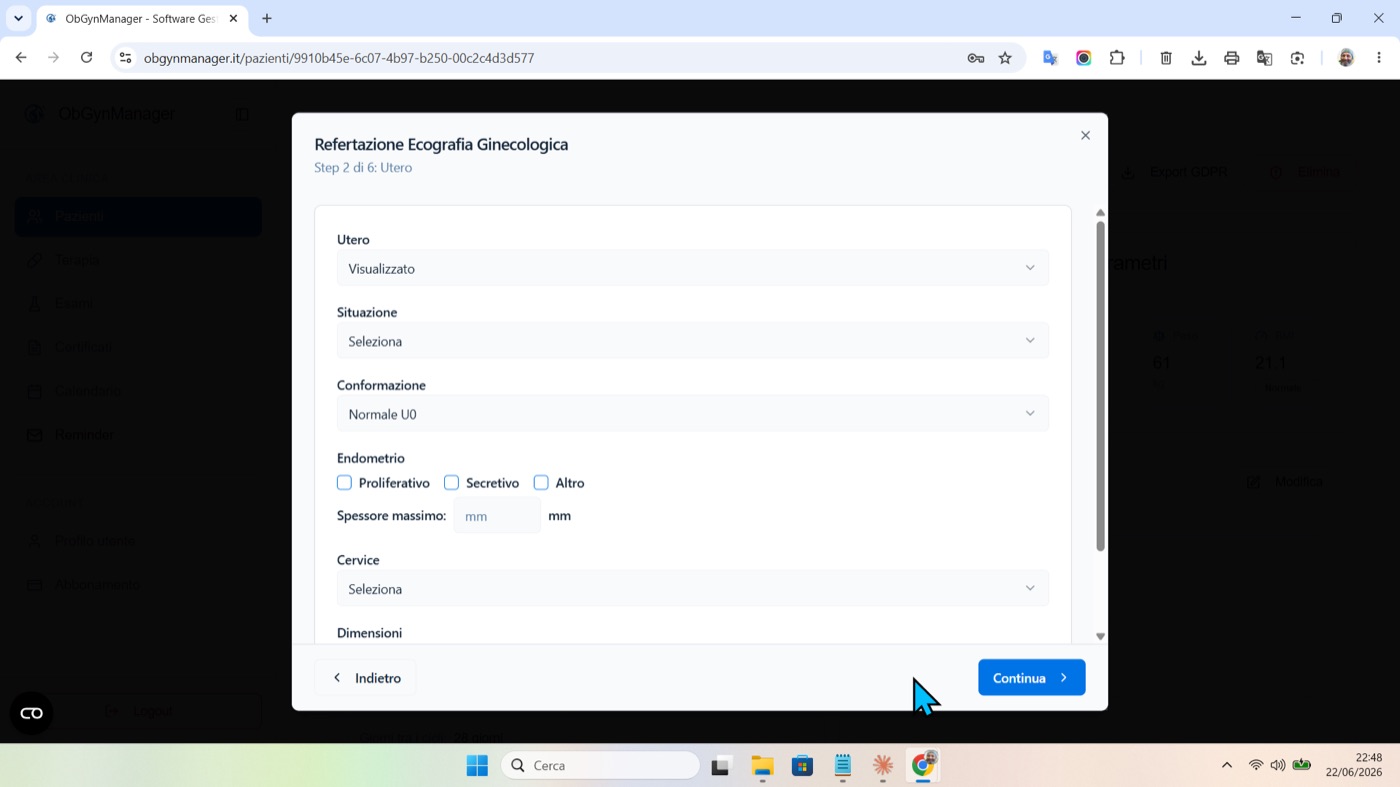1400x787 pixels.
Task: Go back with the Indietro button
Action: (365, 678)
